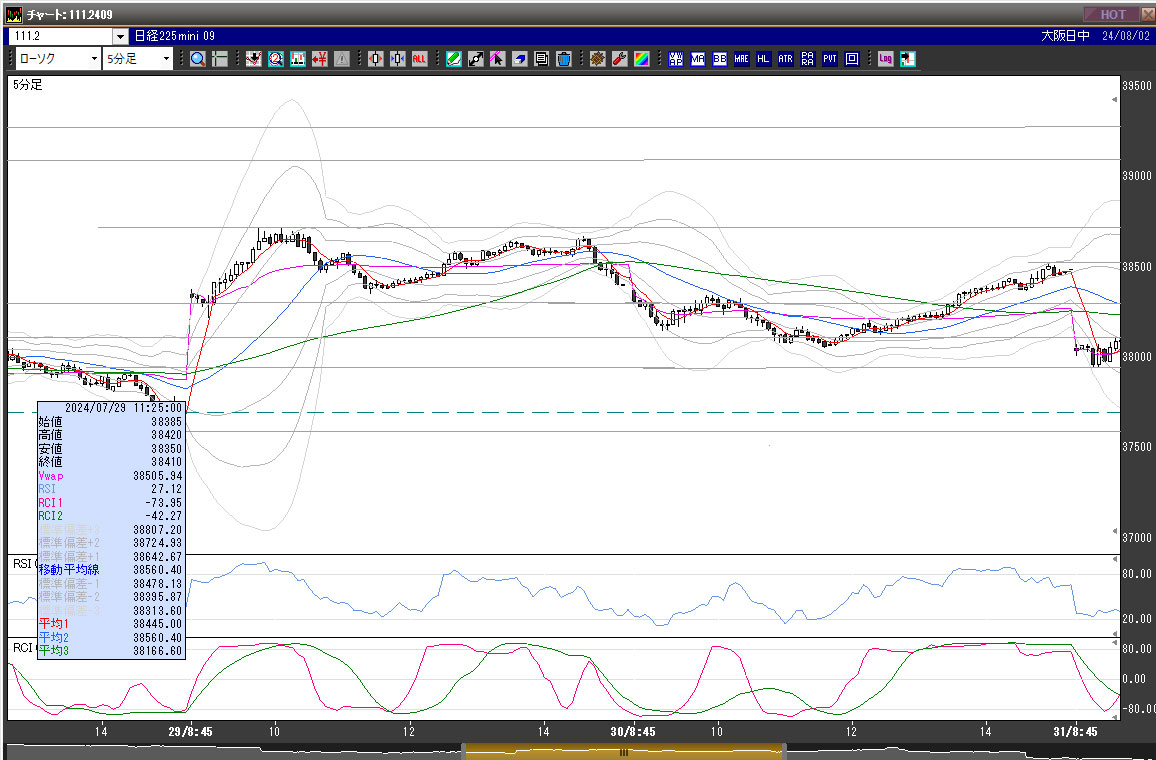Click the 5分足 label inside the chart

coord(28,85)
